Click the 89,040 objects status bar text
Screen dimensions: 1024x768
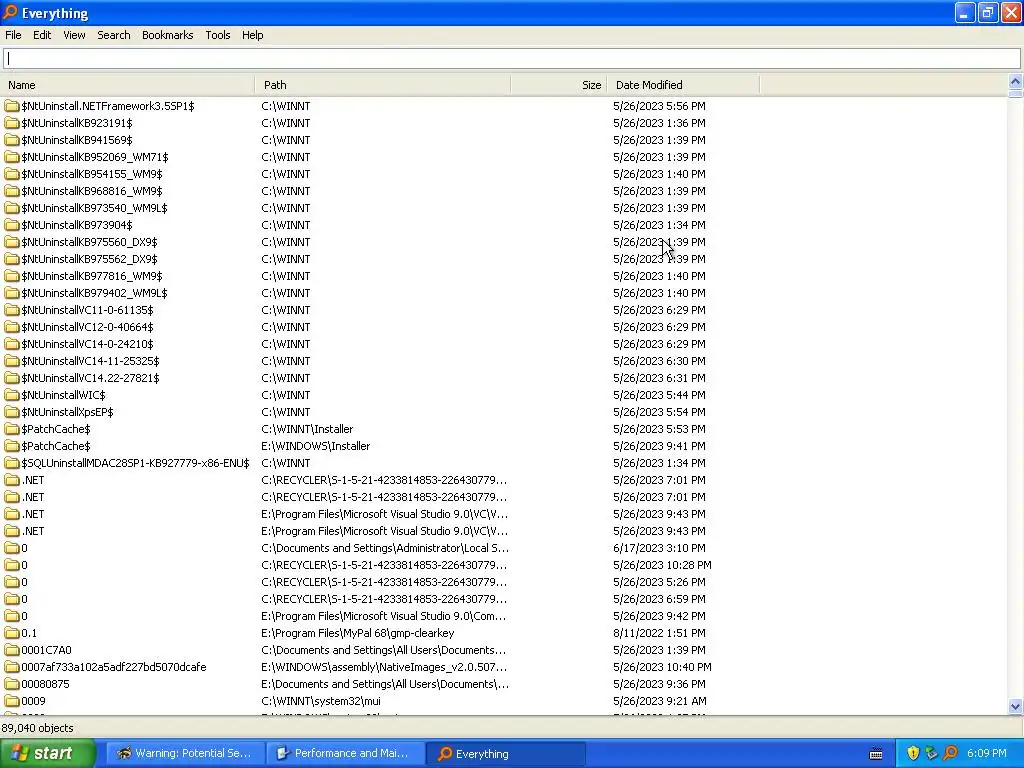(x=37, y=728)
